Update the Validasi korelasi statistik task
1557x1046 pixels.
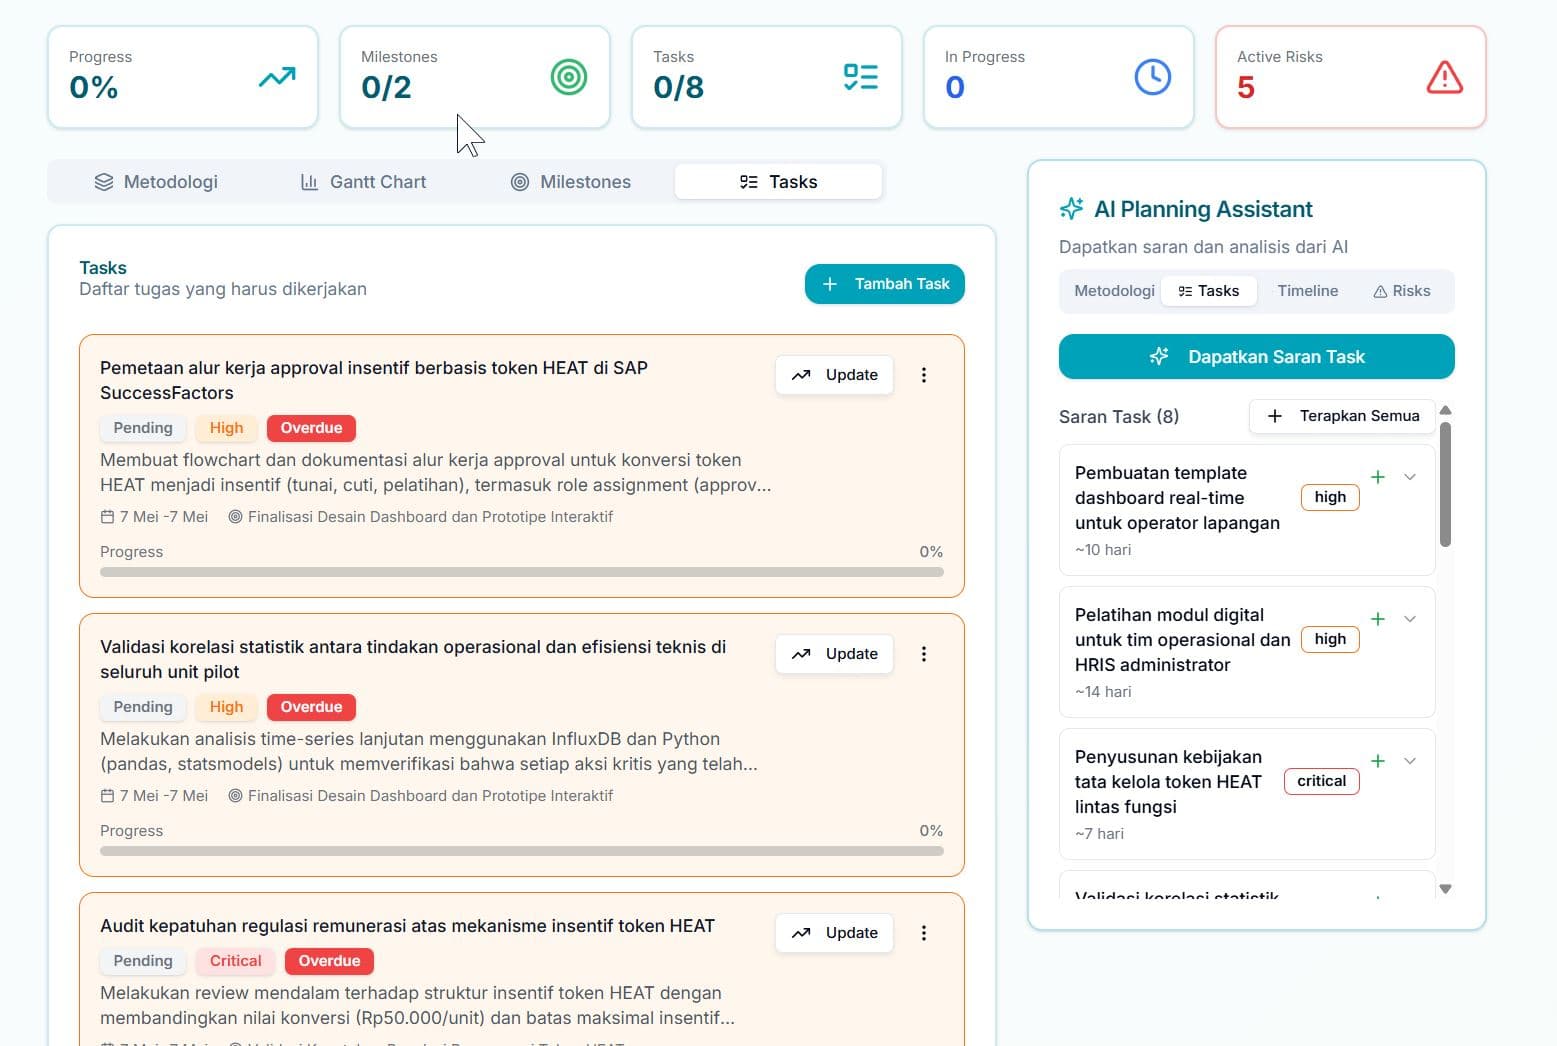(x=834, y=654)
